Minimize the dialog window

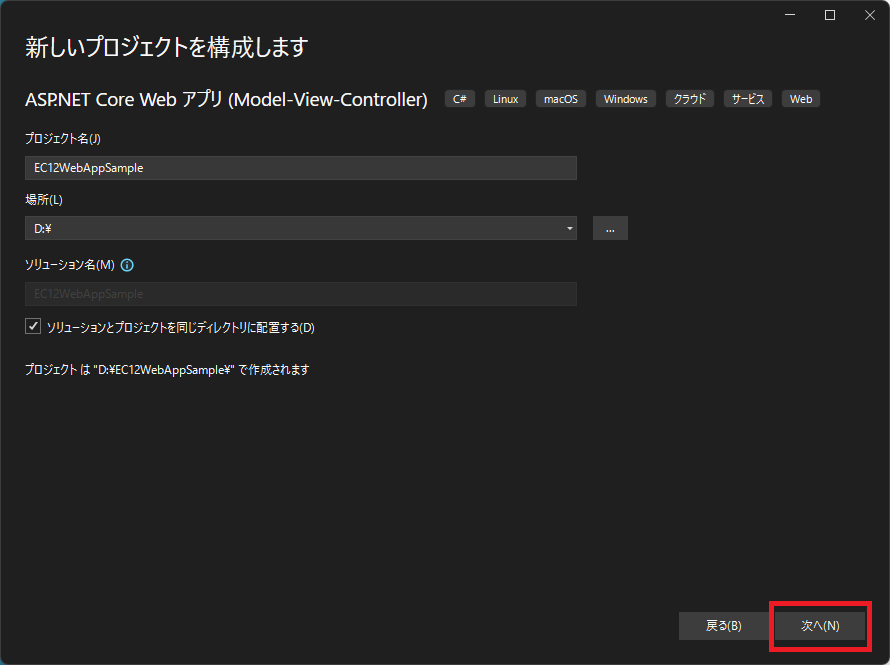tap(790, 15)
